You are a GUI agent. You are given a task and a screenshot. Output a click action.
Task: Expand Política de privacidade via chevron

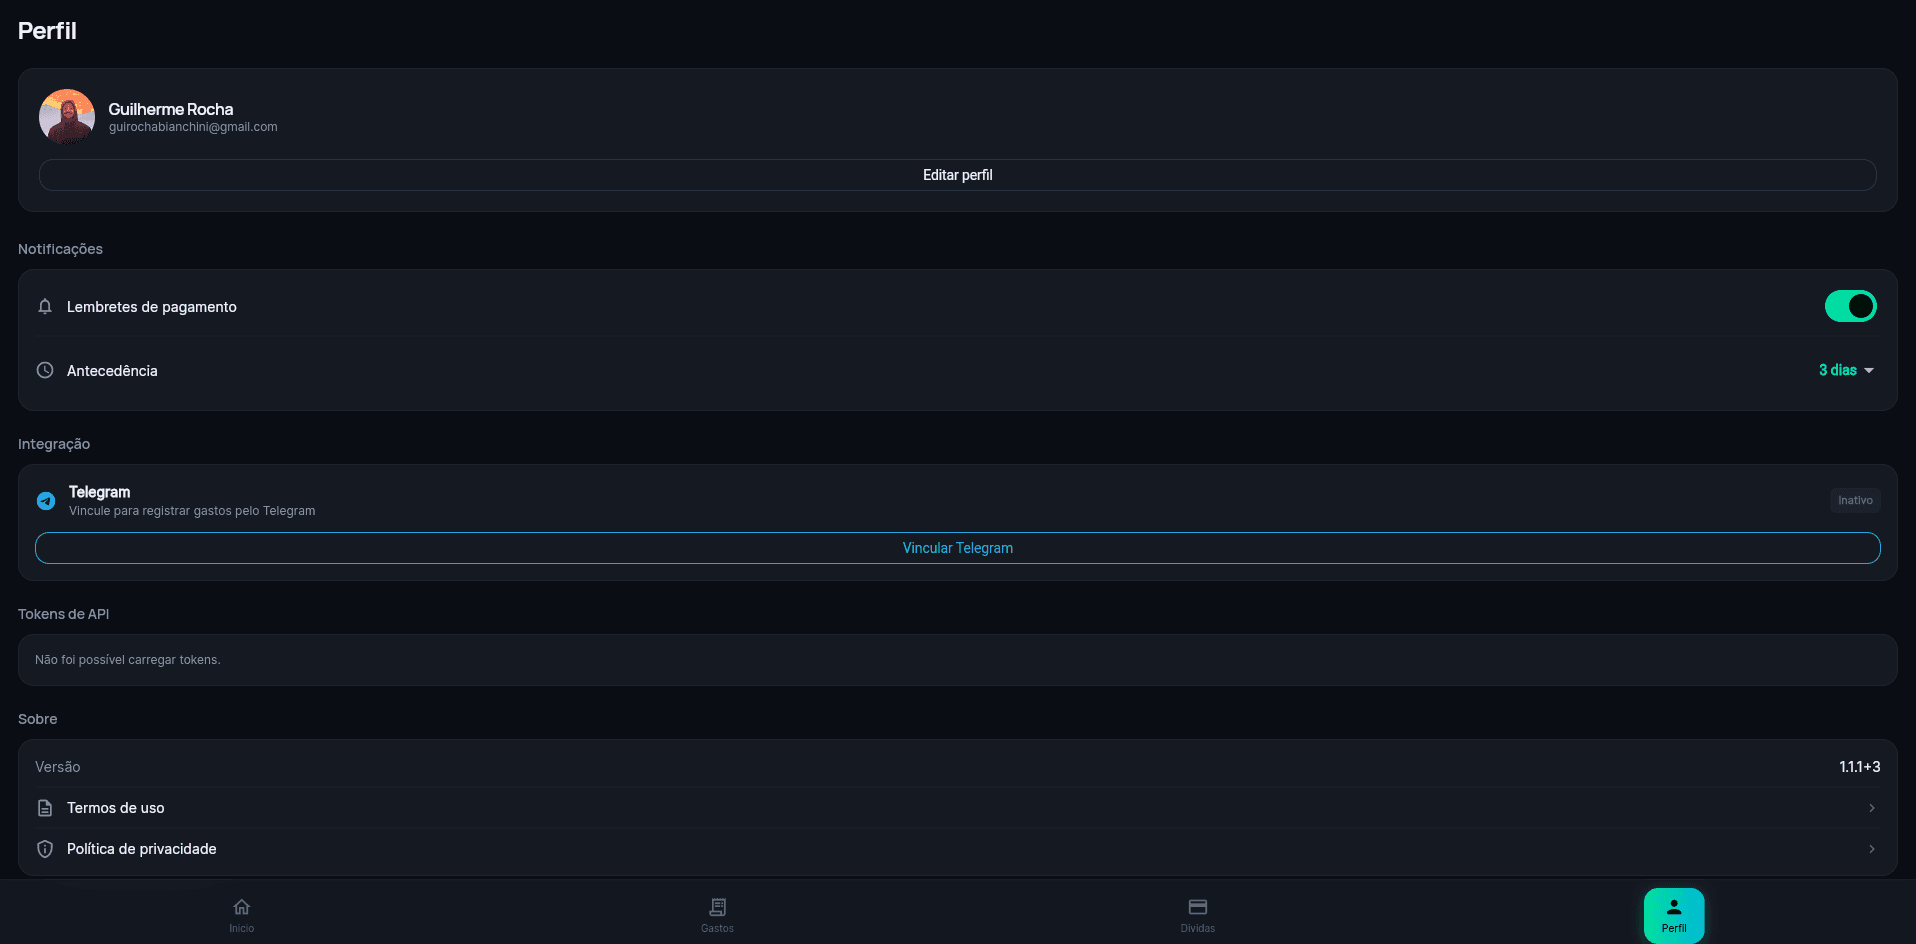[x=1871, y=849]
